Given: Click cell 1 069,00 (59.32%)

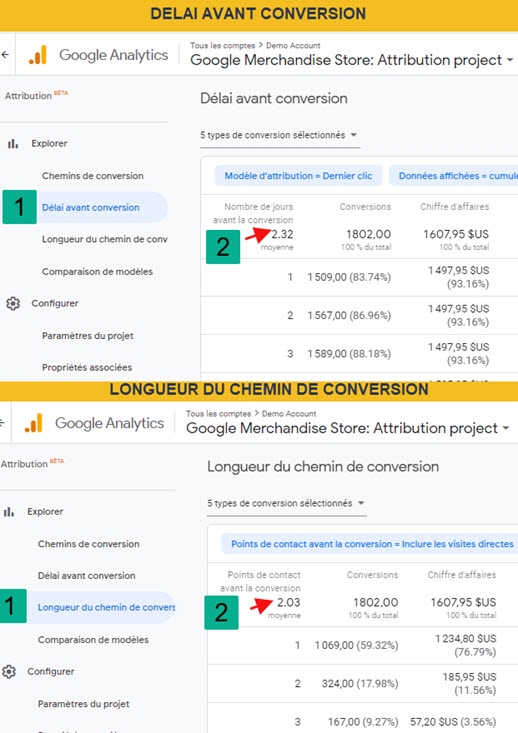Looking at the screenshot, I should click(x=356, y=646).
